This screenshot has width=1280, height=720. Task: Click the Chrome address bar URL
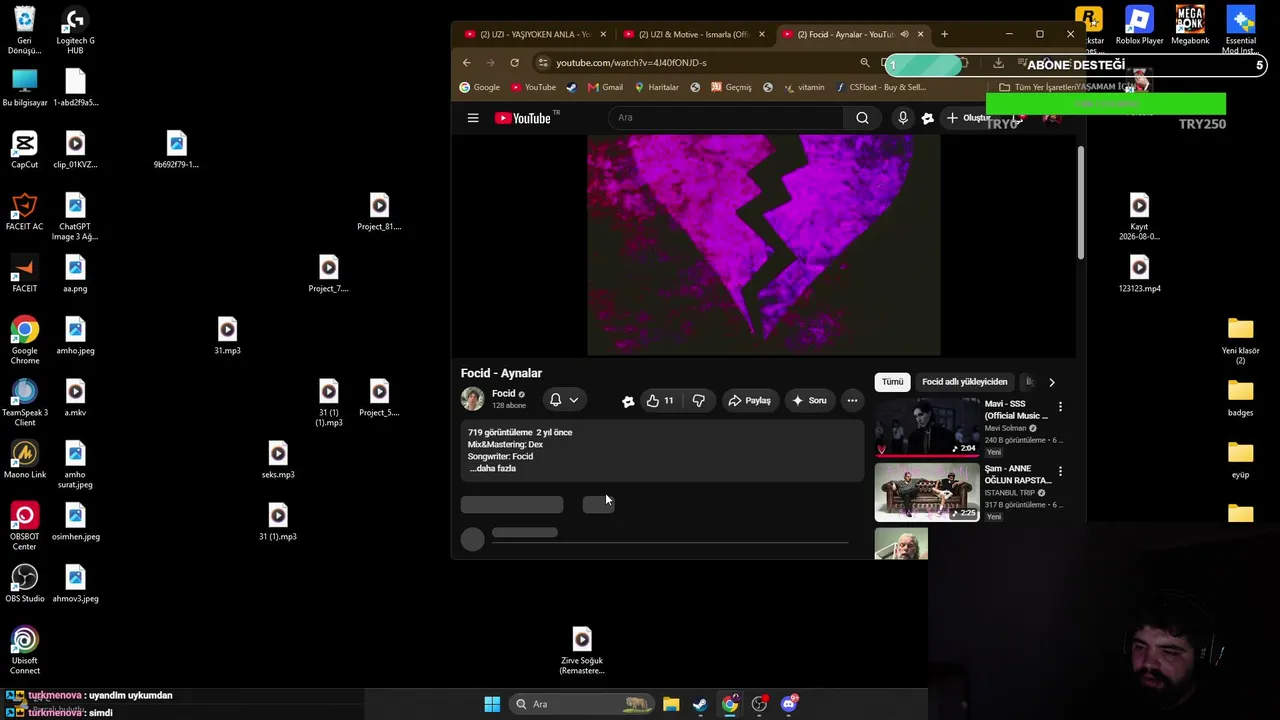tap(631, 62)
